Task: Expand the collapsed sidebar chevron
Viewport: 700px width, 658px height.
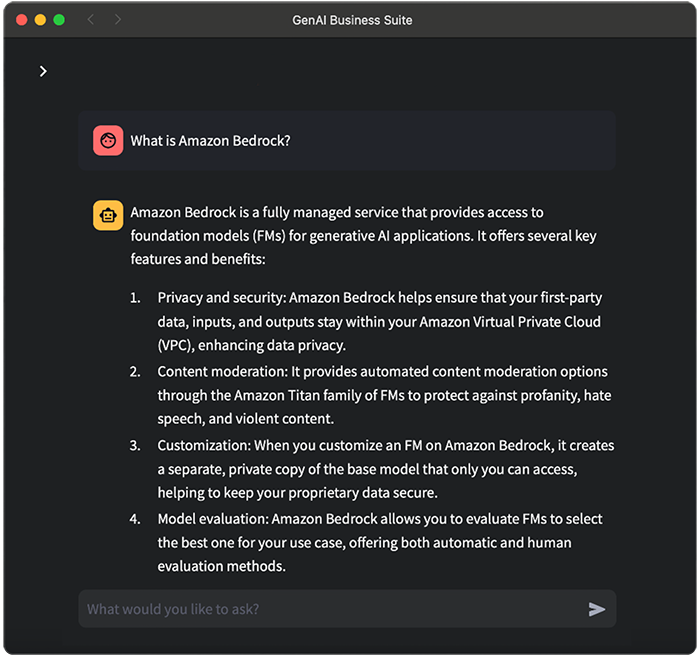Action: tap(43, 71)
